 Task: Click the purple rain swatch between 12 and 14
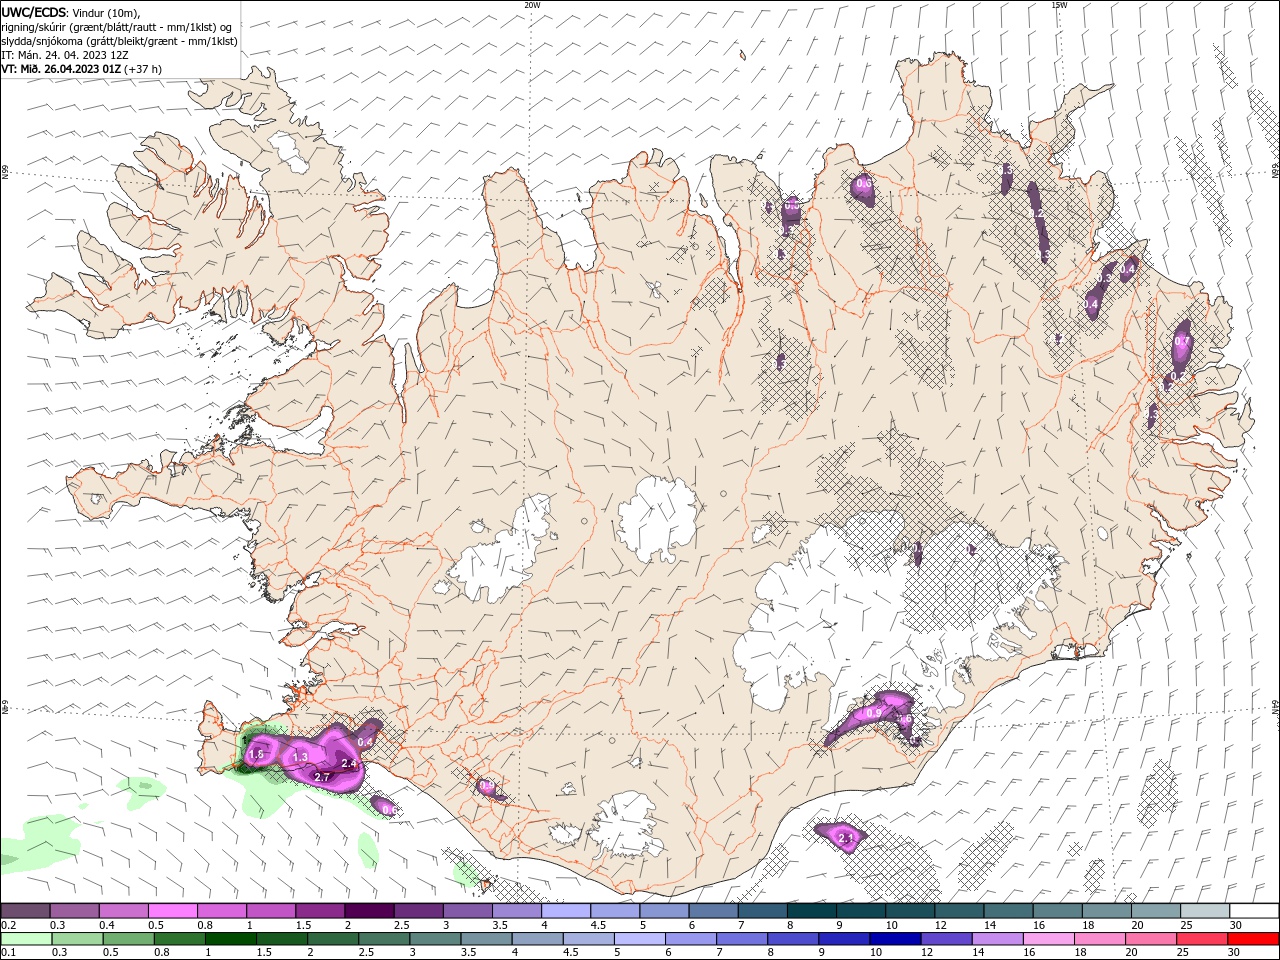coord(945,939)
